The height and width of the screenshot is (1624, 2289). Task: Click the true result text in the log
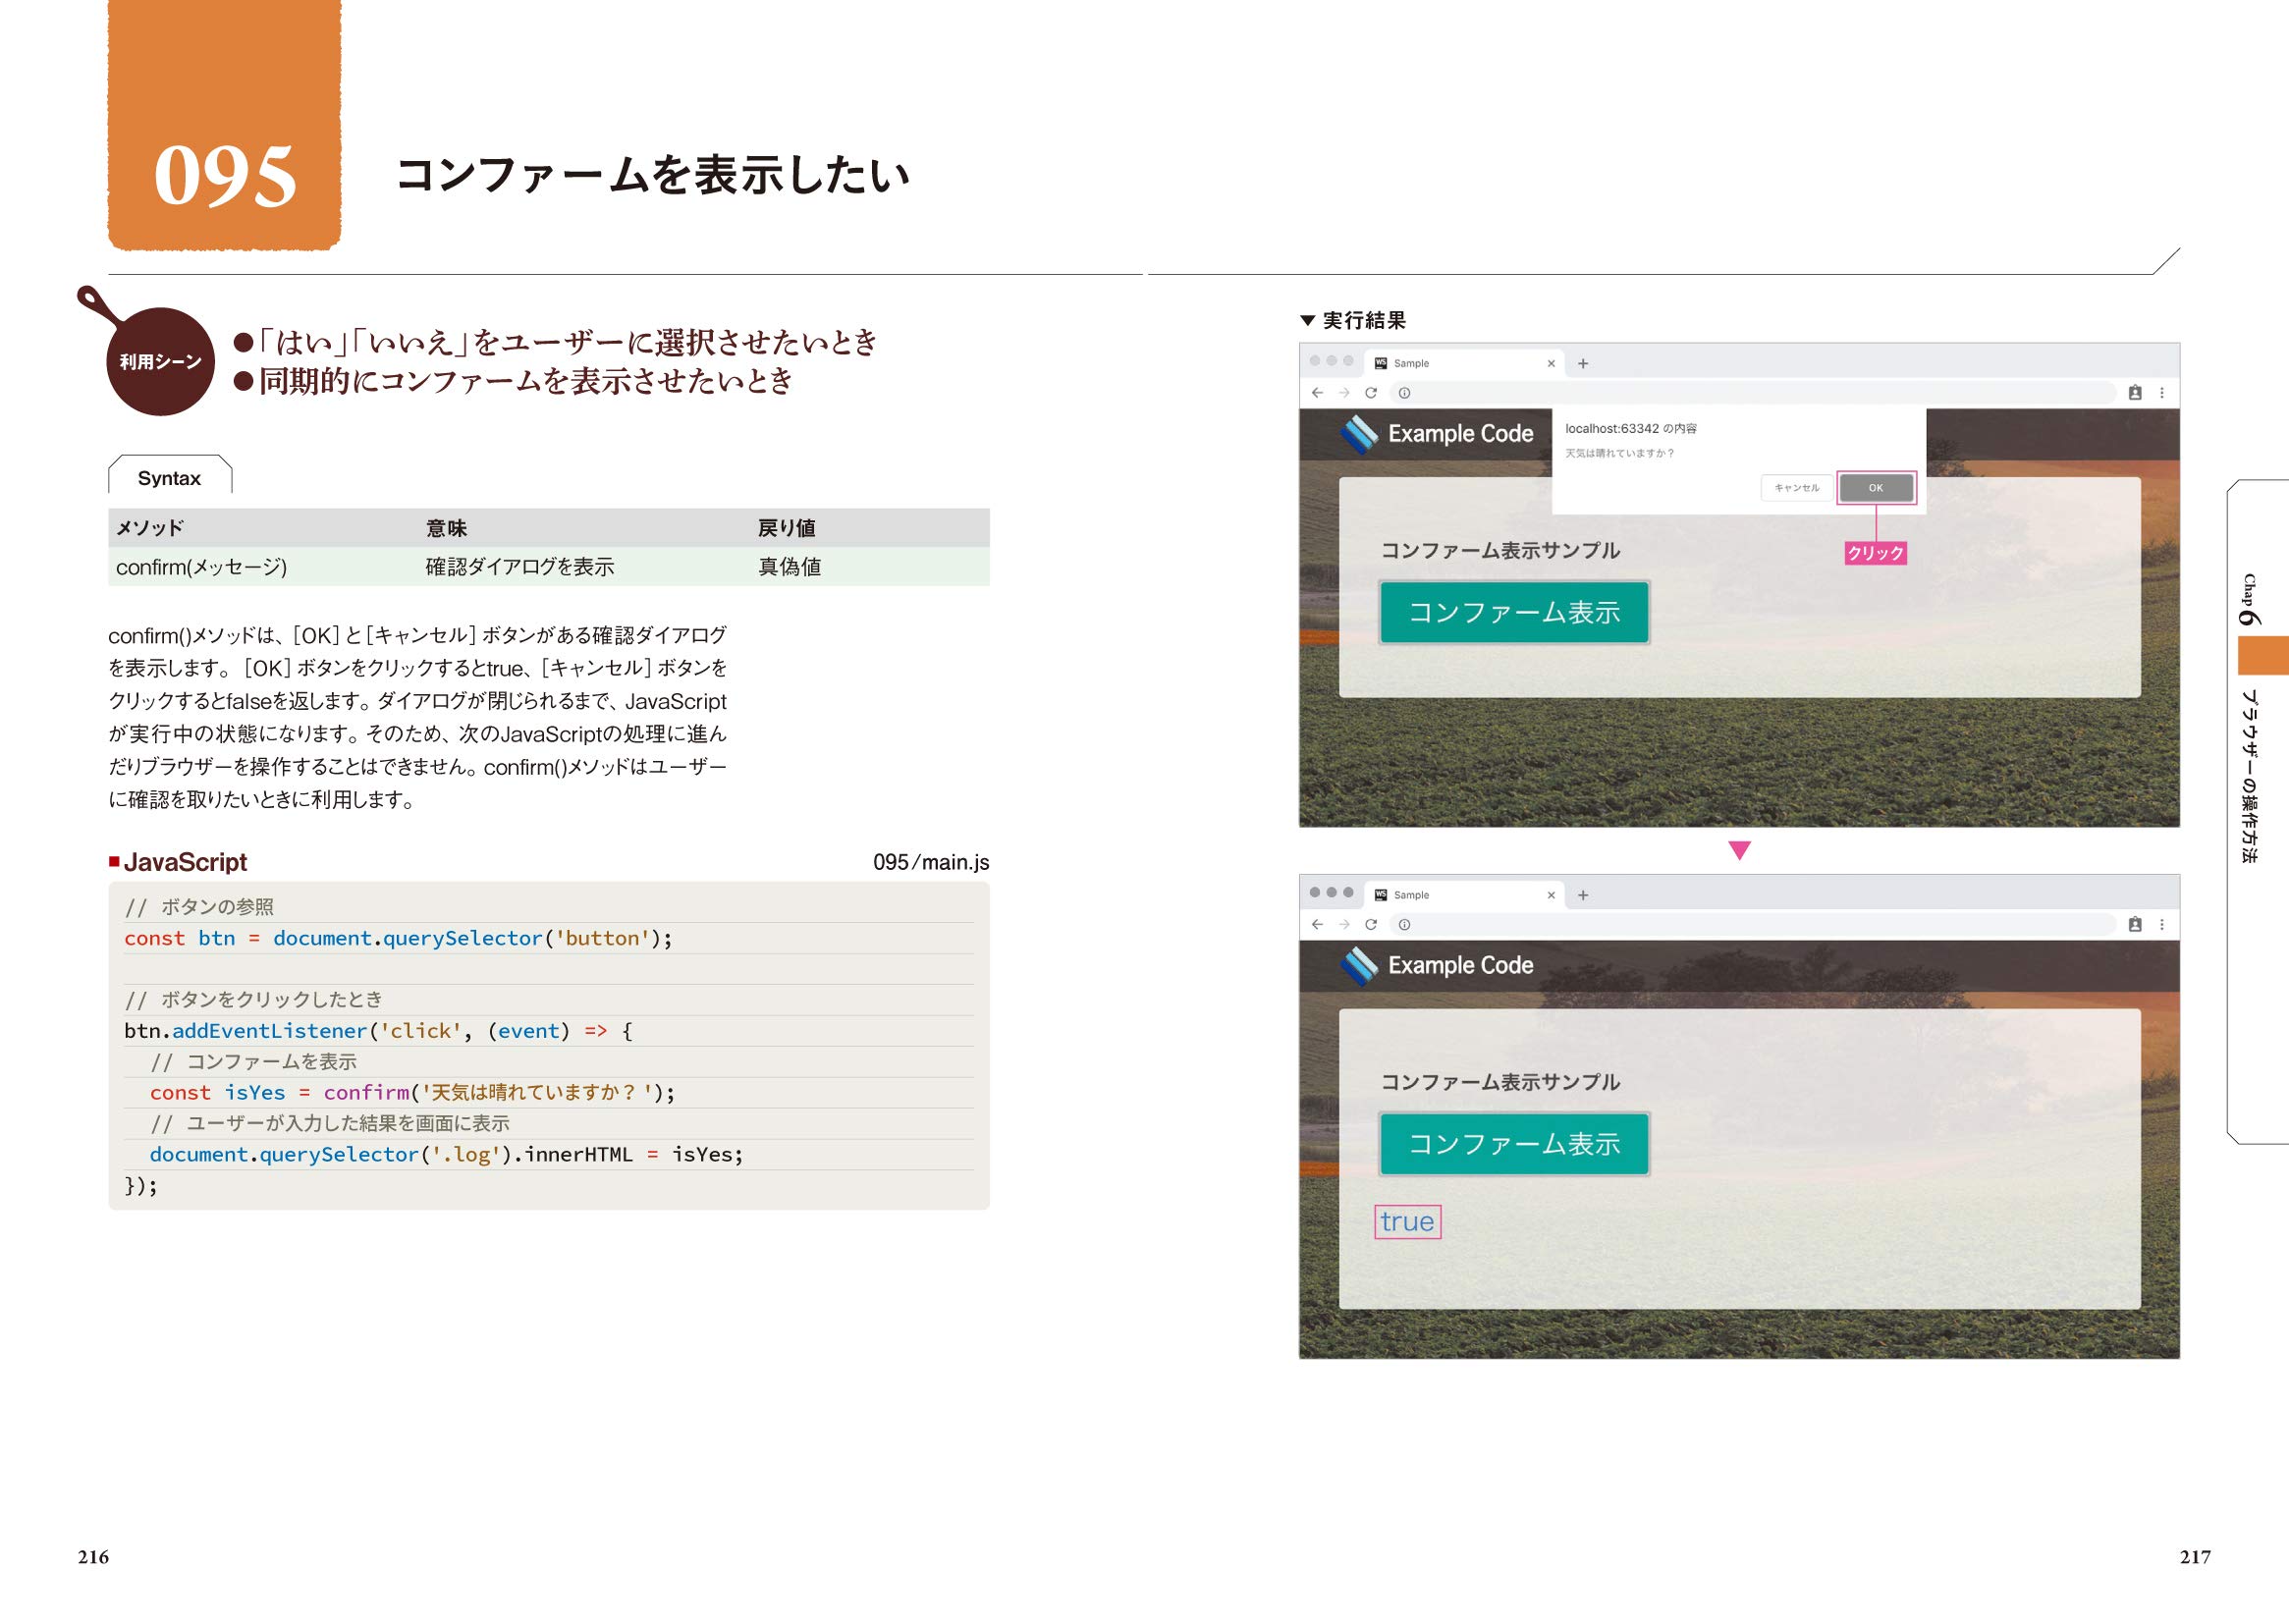click(1407, 1220)
